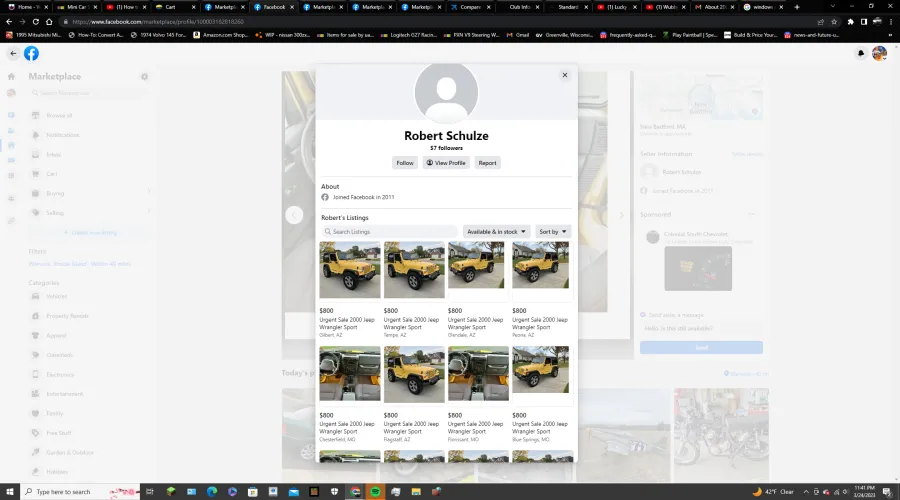Open the Available & in stock dropdown
This screenshot has width=900, height=500.
tap(496, 232)
